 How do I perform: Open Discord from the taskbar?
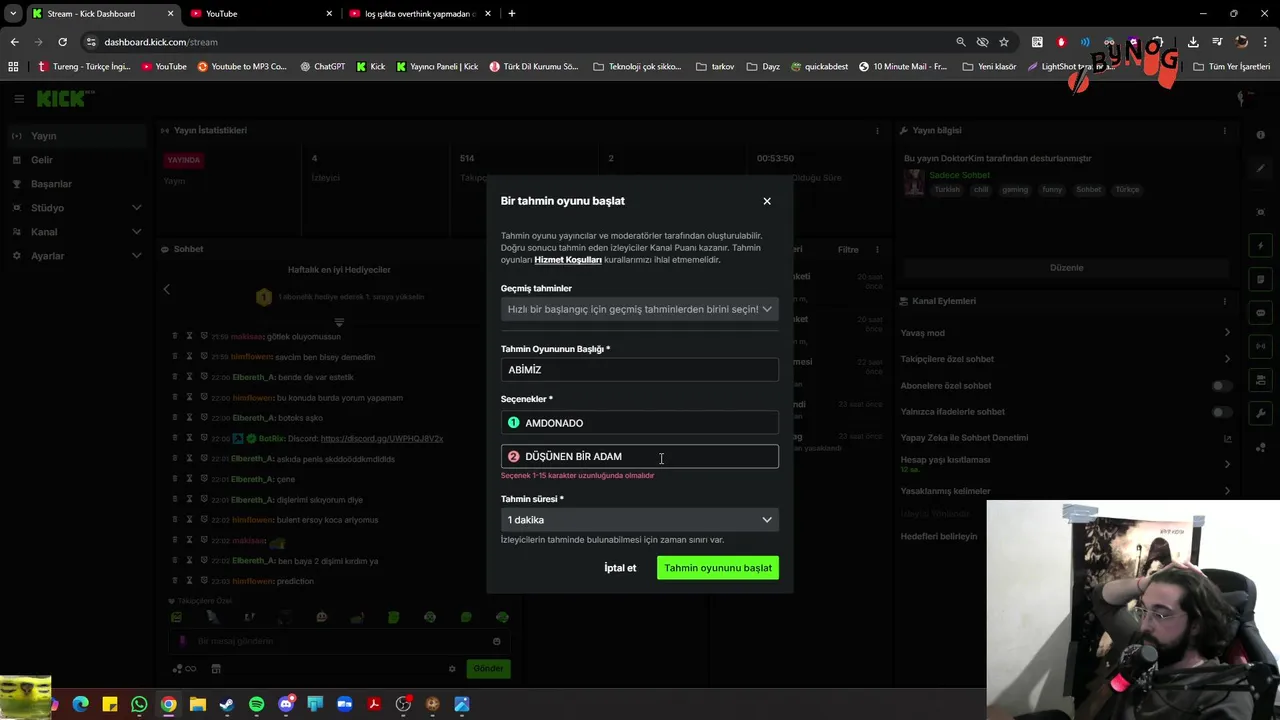[x=286, y=705]
